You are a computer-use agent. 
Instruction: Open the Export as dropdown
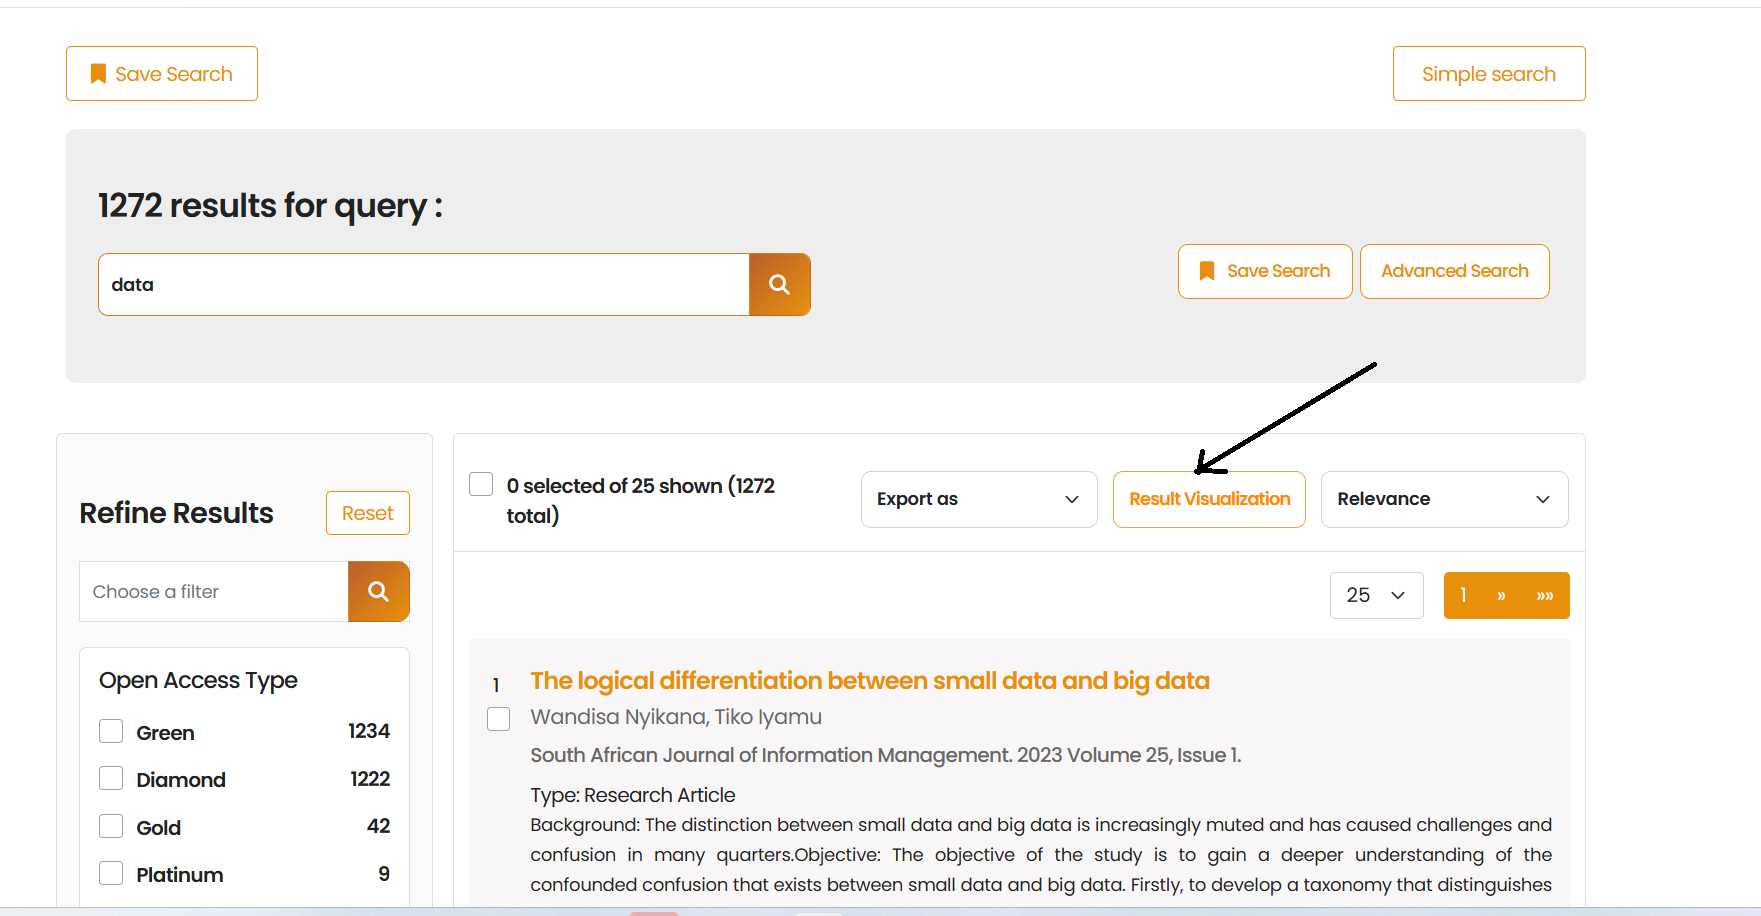pyautogui.click(x=979, y=499)
